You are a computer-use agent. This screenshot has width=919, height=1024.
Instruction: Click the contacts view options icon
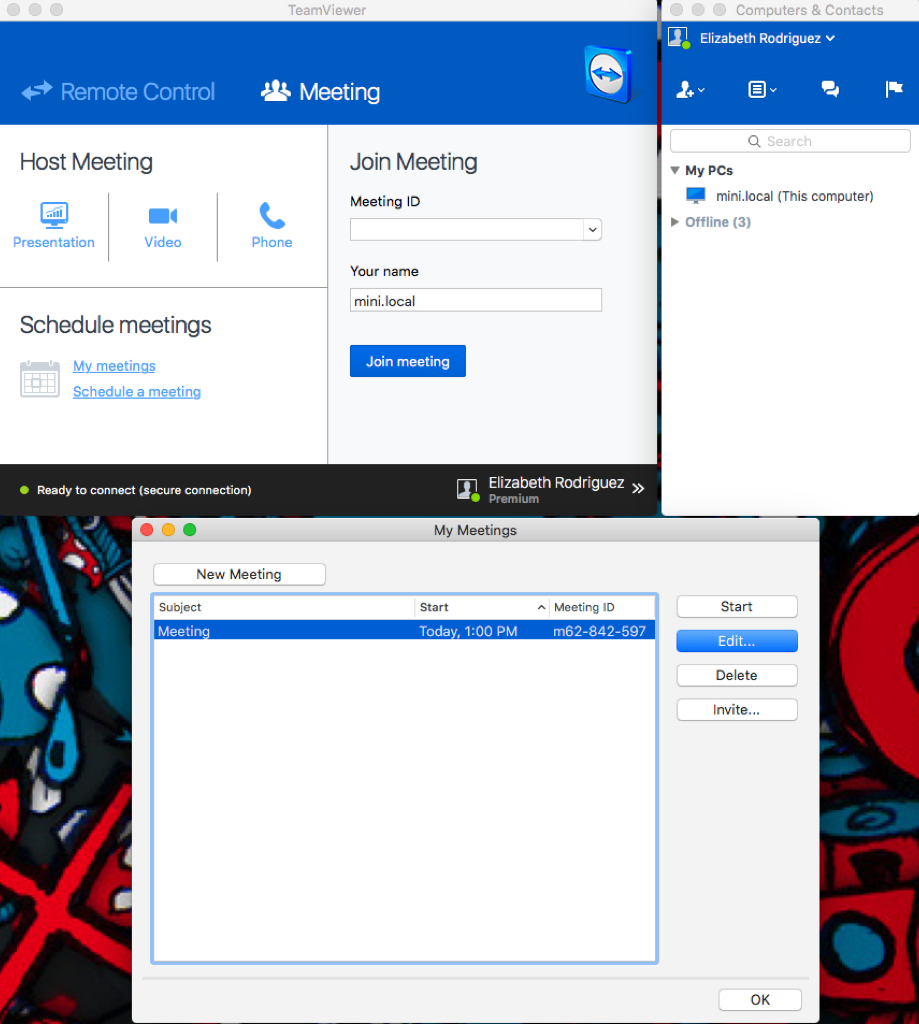click(761, 89)
